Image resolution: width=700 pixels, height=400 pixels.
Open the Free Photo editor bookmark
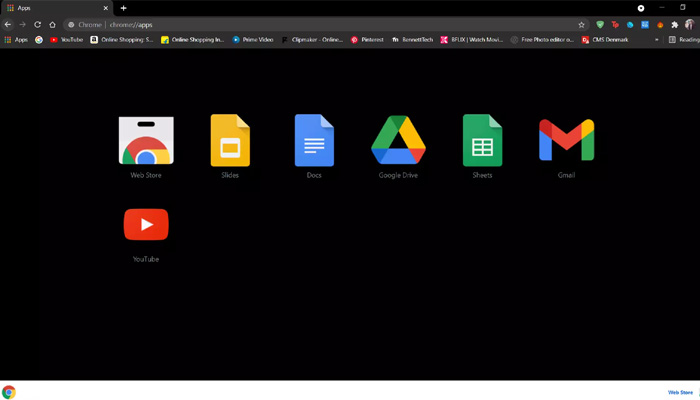tap(542, 40)
